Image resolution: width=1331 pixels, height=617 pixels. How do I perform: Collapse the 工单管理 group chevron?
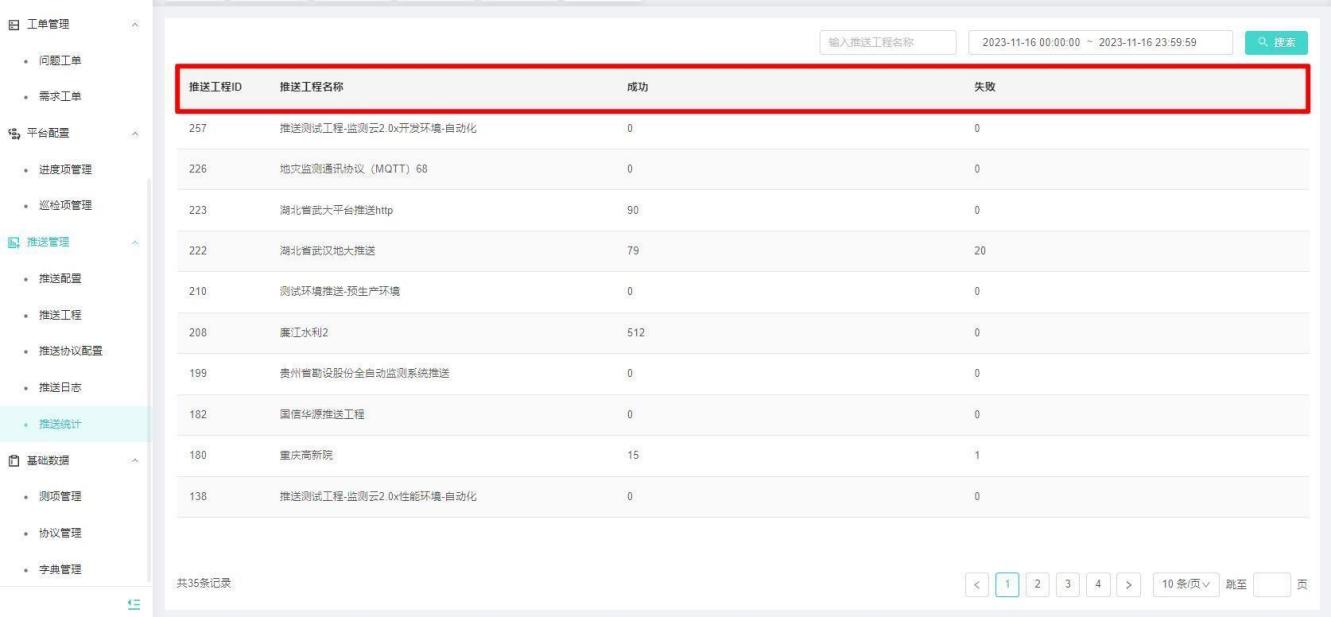coord(135,24)
